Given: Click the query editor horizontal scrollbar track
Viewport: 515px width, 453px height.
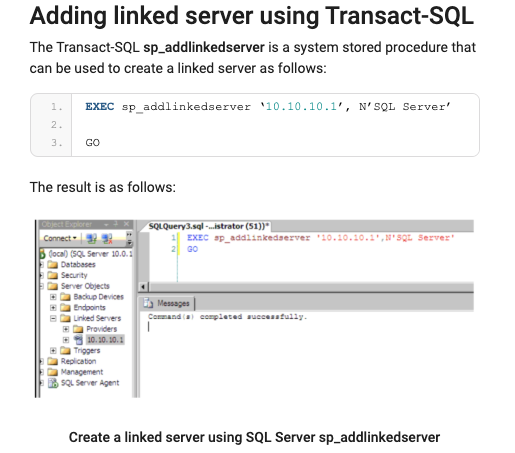Looking at the screenshot, I should point(311,287).
